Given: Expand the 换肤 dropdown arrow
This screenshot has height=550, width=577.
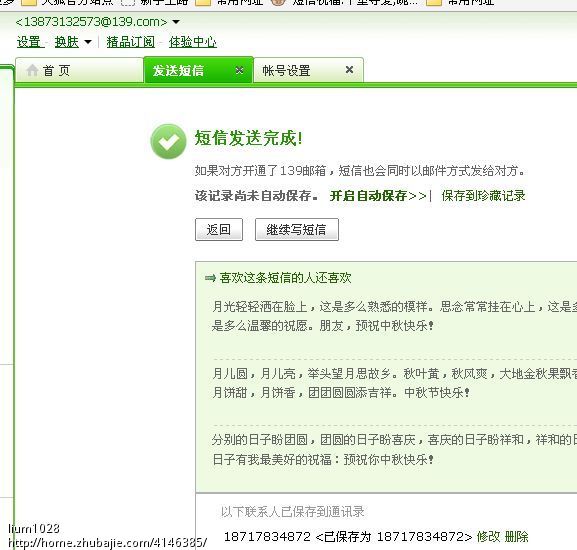Looking at the screenshot, I should click(88, 42).
